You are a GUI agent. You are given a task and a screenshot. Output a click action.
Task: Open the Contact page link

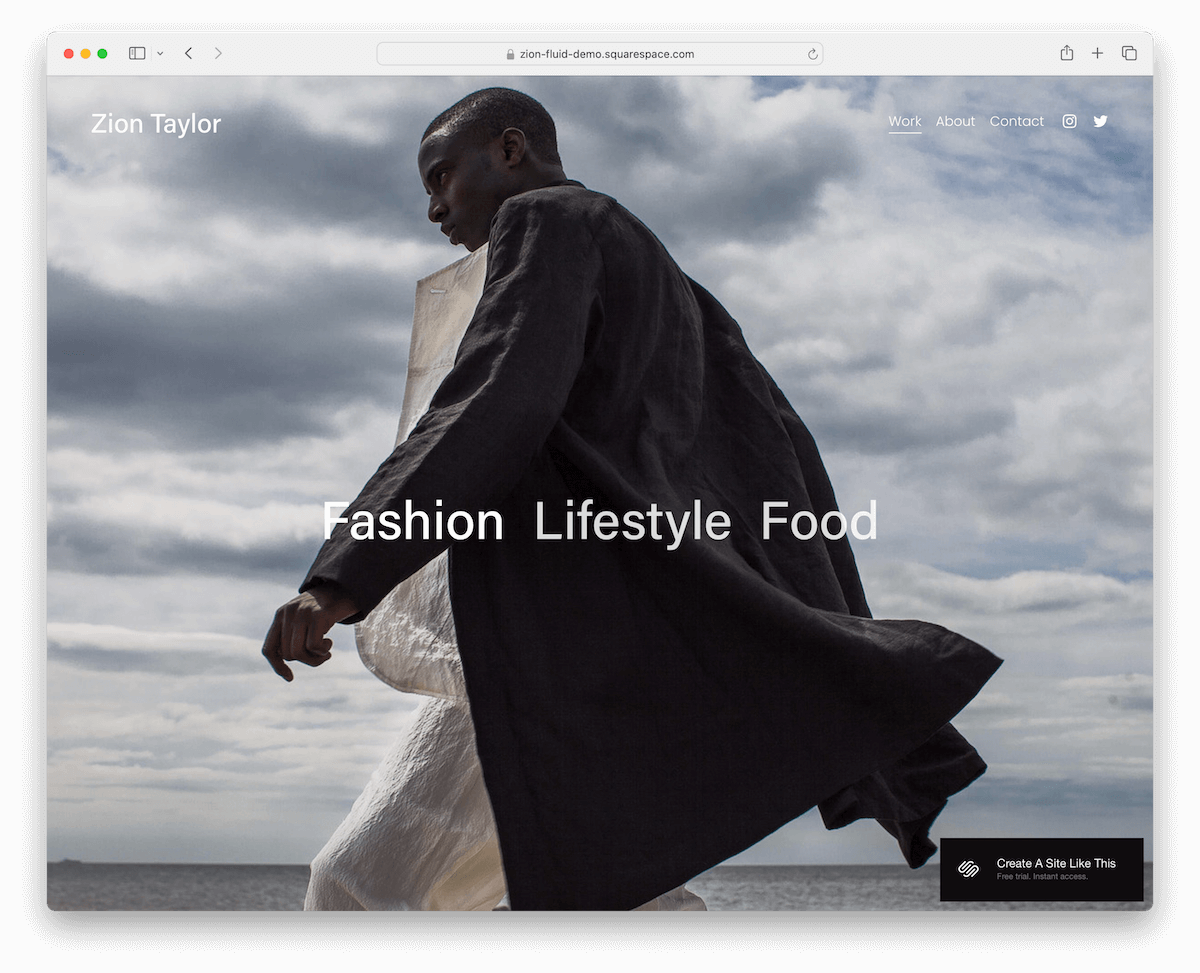[1016, 121]
